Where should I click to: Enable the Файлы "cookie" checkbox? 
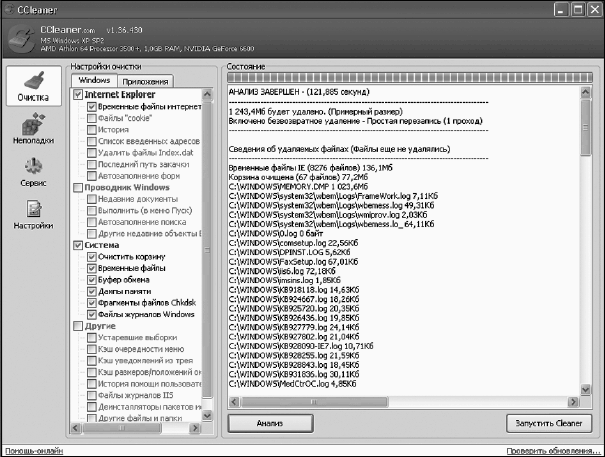pos(91,118)
